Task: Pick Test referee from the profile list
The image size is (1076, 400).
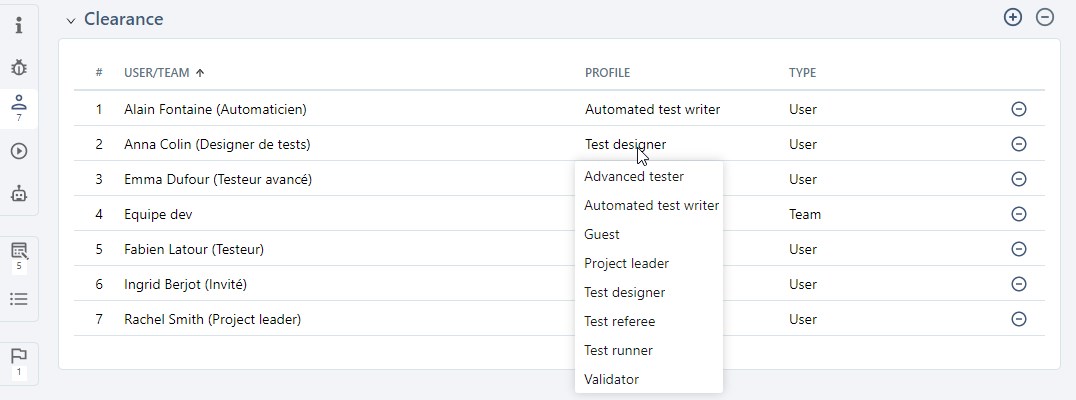Action: click(619, 321)
